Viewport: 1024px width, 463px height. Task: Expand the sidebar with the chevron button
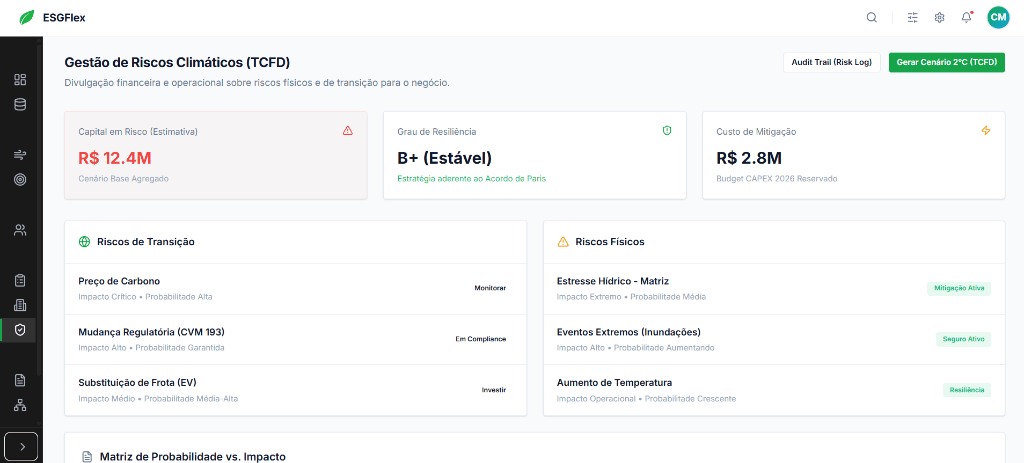tap(21, 446)
